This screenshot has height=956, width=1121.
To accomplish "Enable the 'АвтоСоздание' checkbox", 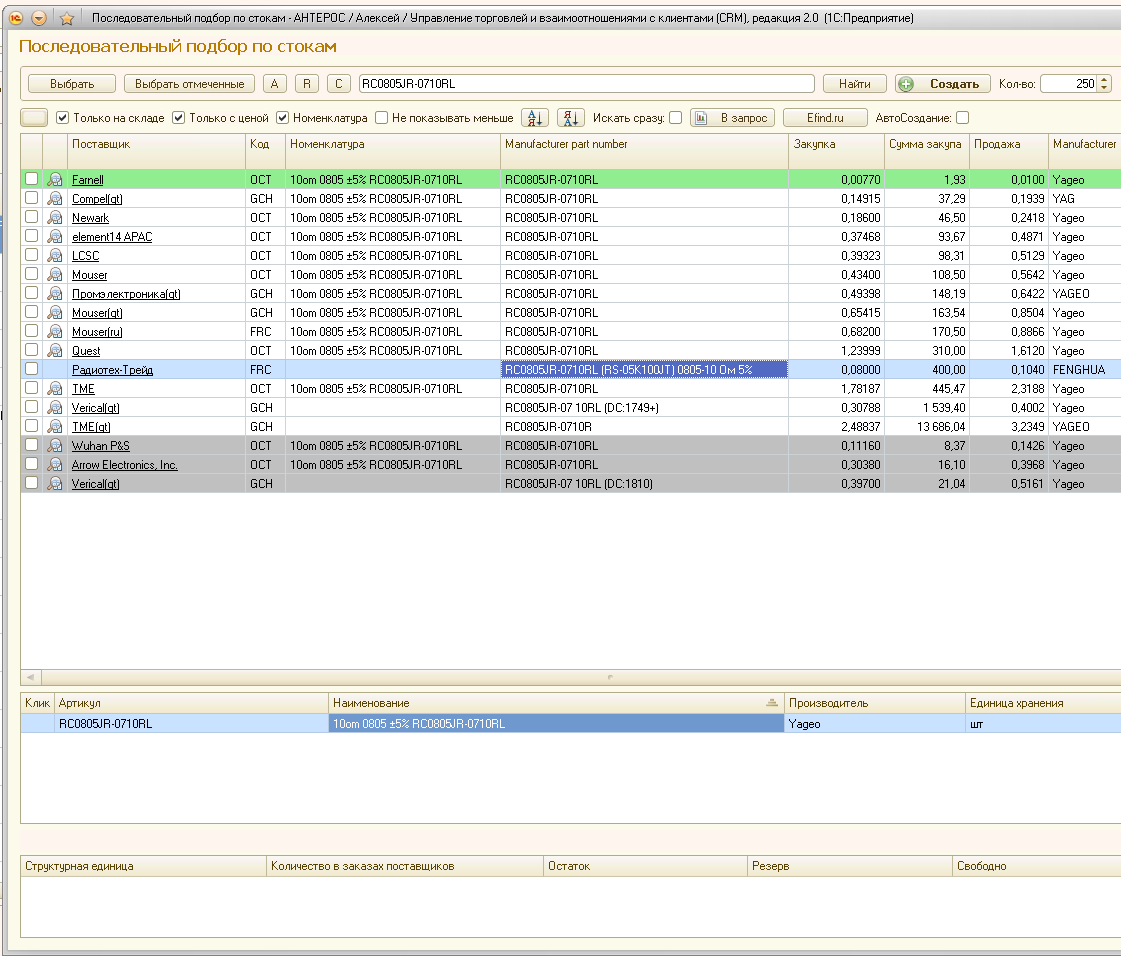I will [x=962, y=118].
